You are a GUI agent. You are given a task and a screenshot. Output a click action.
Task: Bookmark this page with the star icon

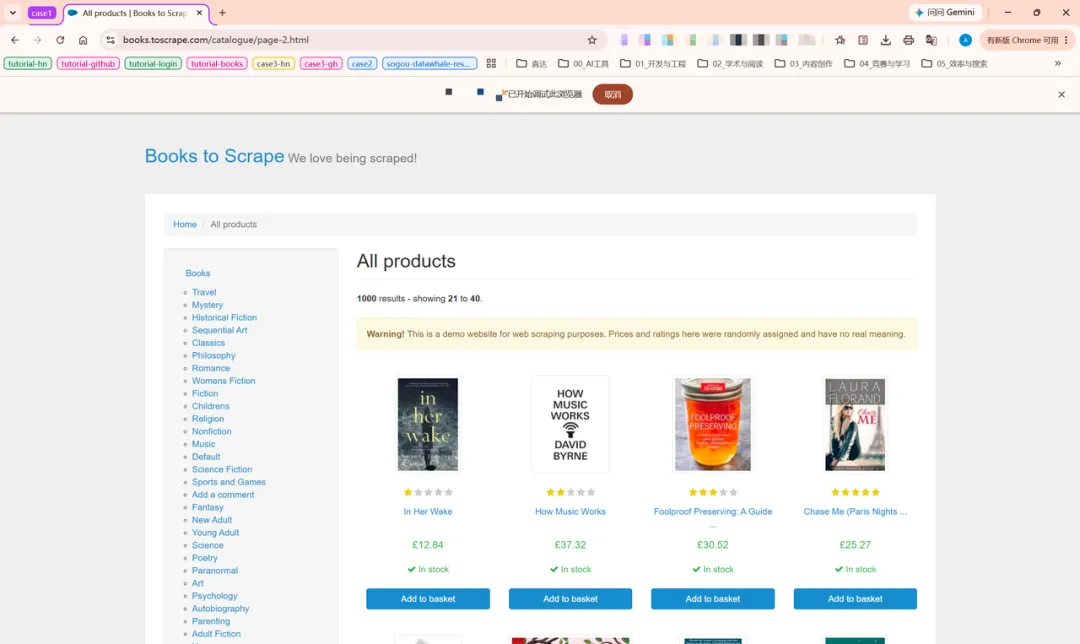592,40
